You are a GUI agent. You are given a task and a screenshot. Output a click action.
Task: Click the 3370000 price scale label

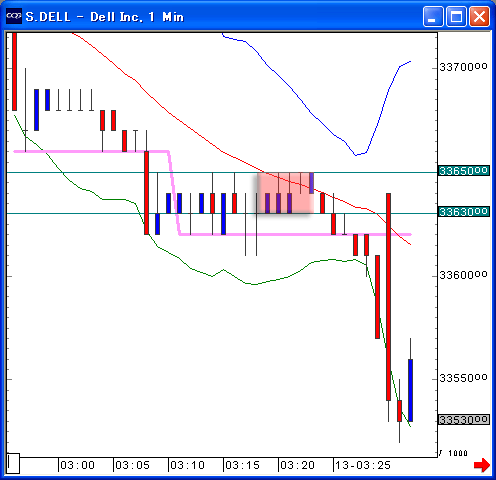(x=463, y=67)
